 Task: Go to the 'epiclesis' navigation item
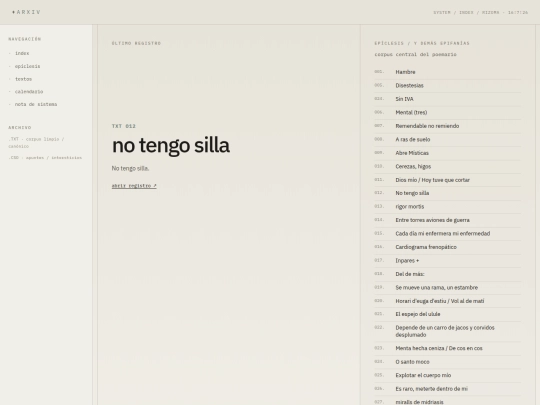[28, 66]
